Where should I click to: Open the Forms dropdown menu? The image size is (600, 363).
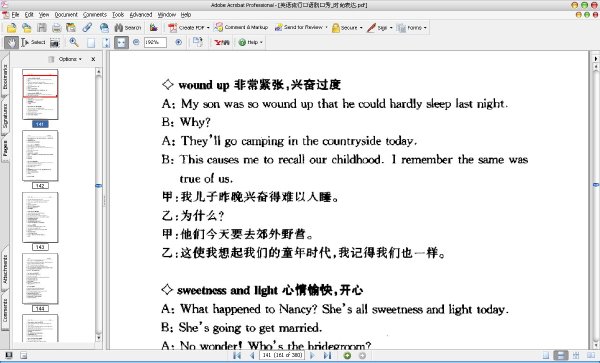(x=412, y=28)
